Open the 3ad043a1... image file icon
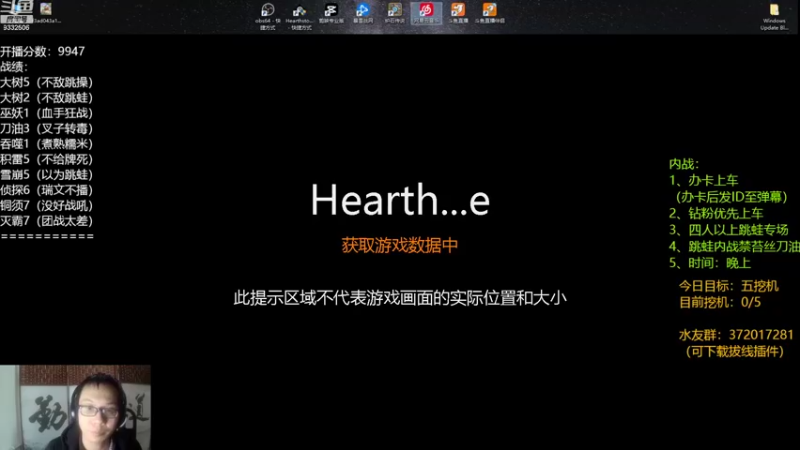Image resolution: width=800 pixels, height=450 pixels. click(46, 13)
